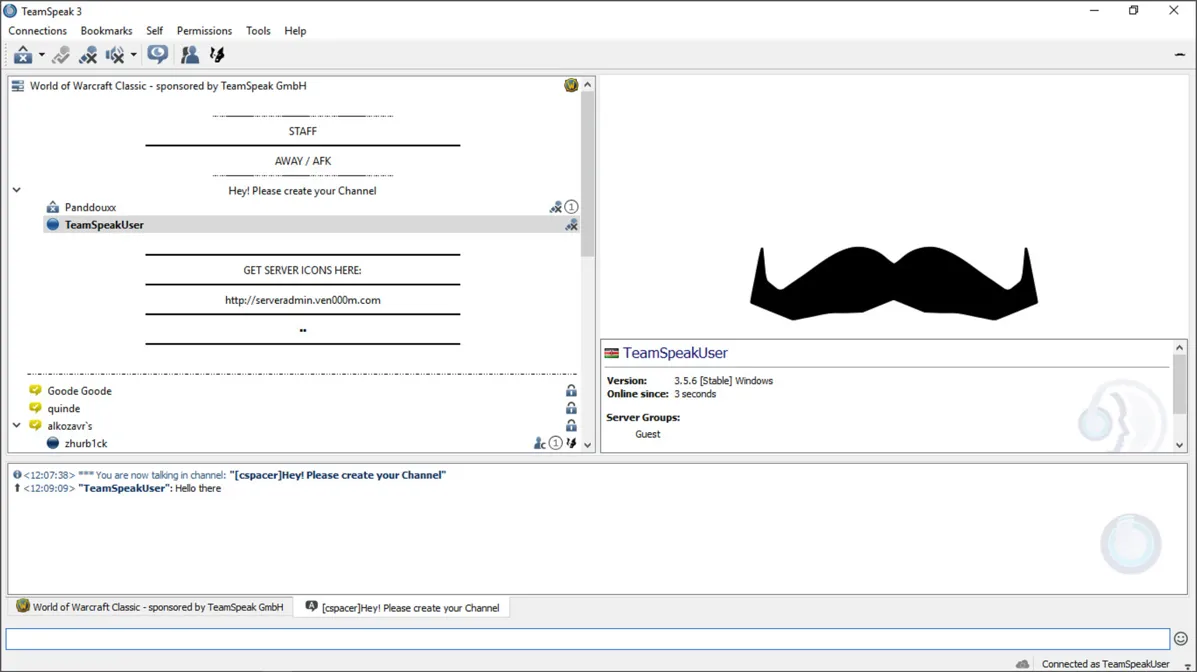Open the Permissions menu

point(204,31)
